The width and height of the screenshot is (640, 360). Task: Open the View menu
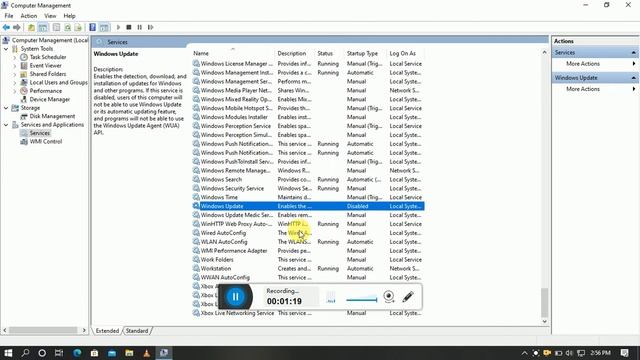pyautogui.click(x=50, y=16)
